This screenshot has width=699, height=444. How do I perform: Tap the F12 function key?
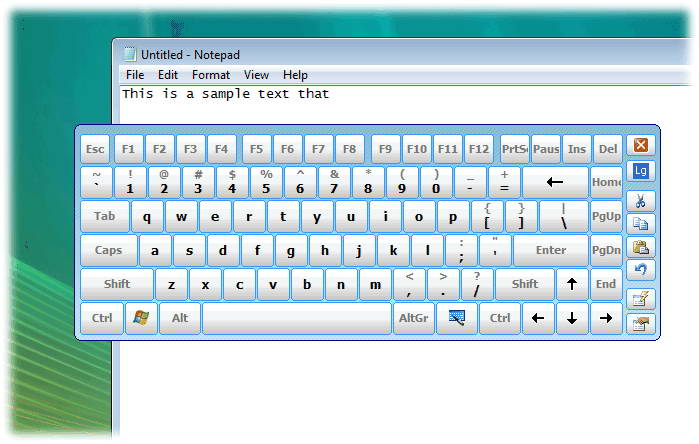click(479, 149)
